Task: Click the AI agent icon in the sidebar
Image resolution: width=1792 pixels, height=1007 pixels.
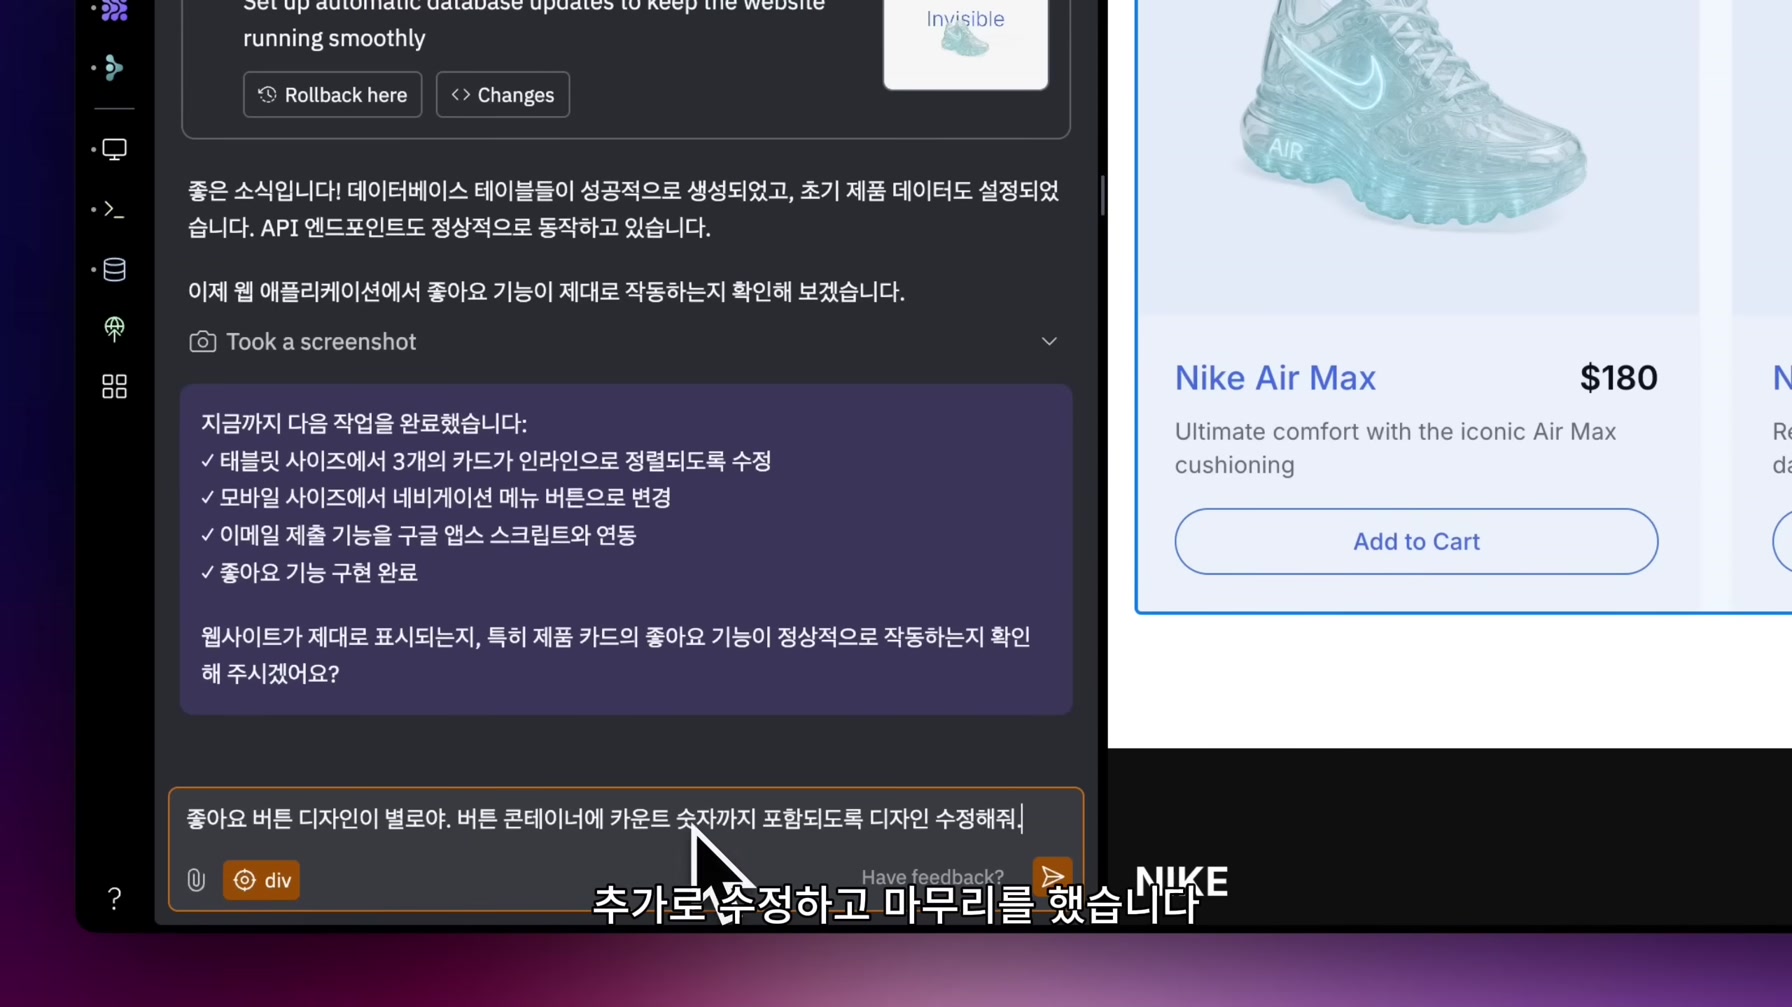Action: (x=114, y=67)
